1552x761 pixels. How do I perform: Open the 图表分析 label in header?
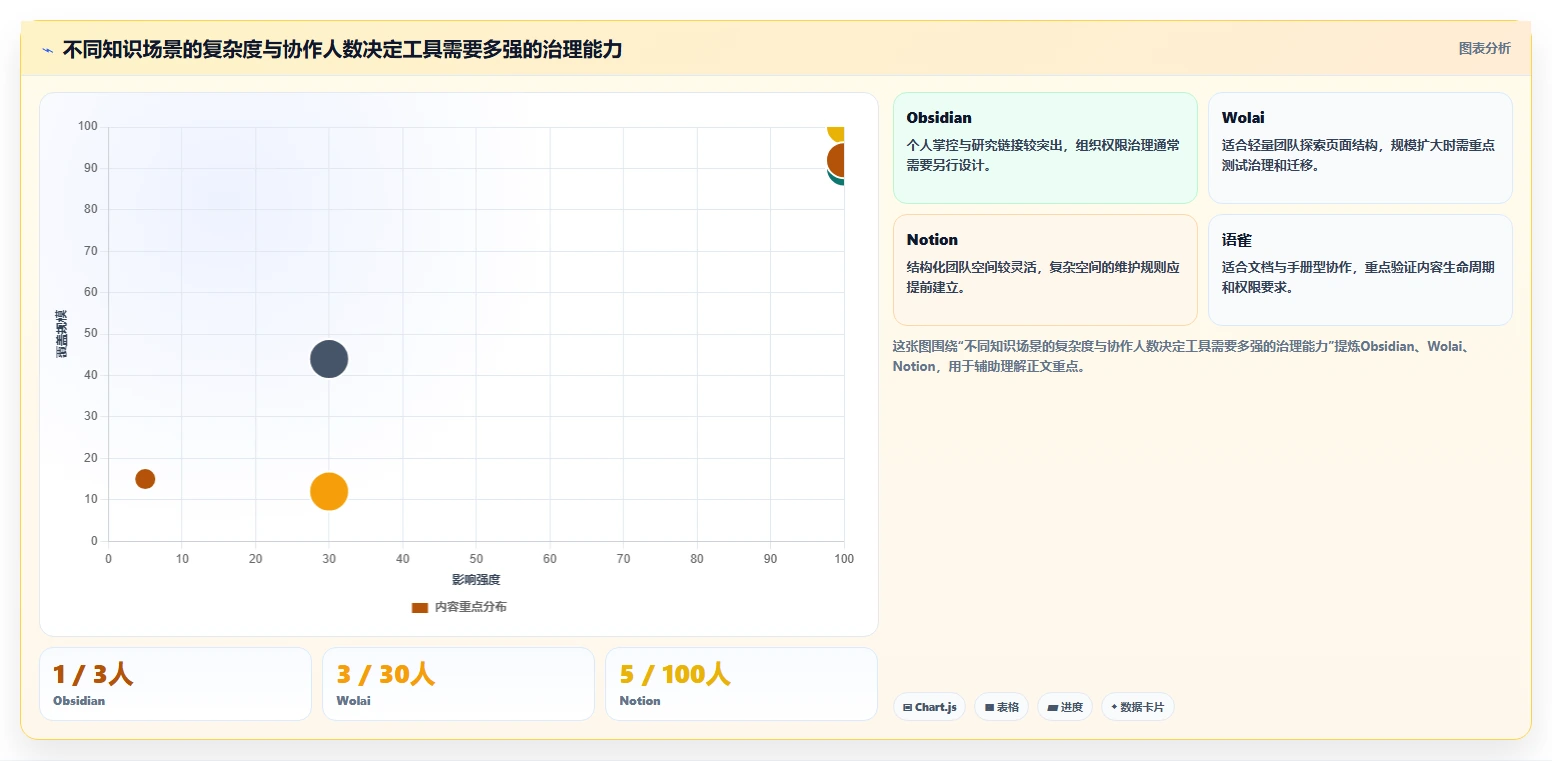point(1484,48)
